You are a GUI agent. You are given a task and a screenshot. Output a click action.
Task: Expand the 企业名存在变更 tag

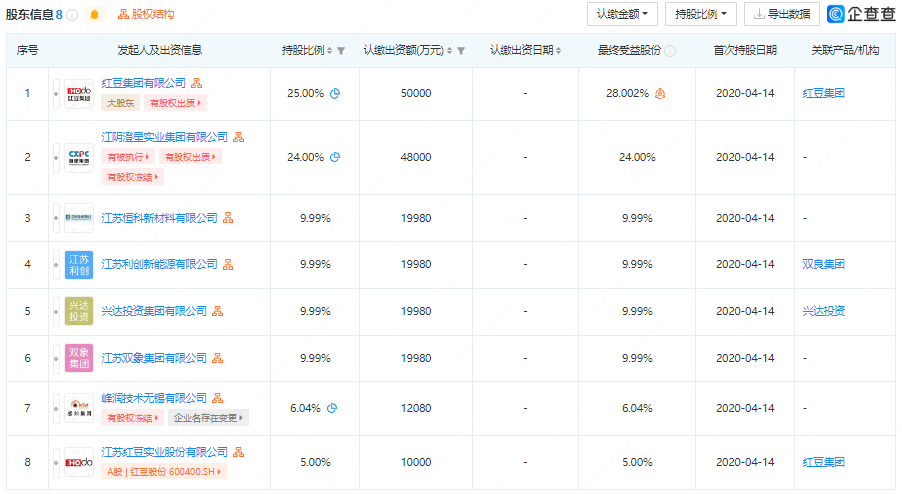tap(210, 418)
